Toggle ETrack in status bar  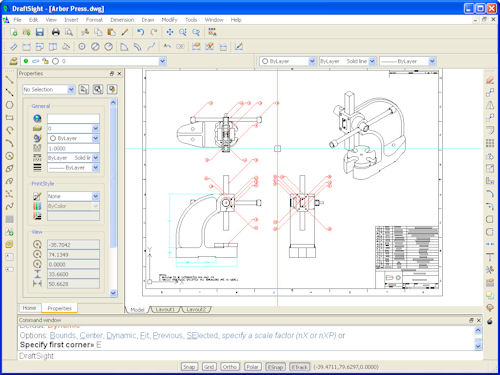[299, 367]
